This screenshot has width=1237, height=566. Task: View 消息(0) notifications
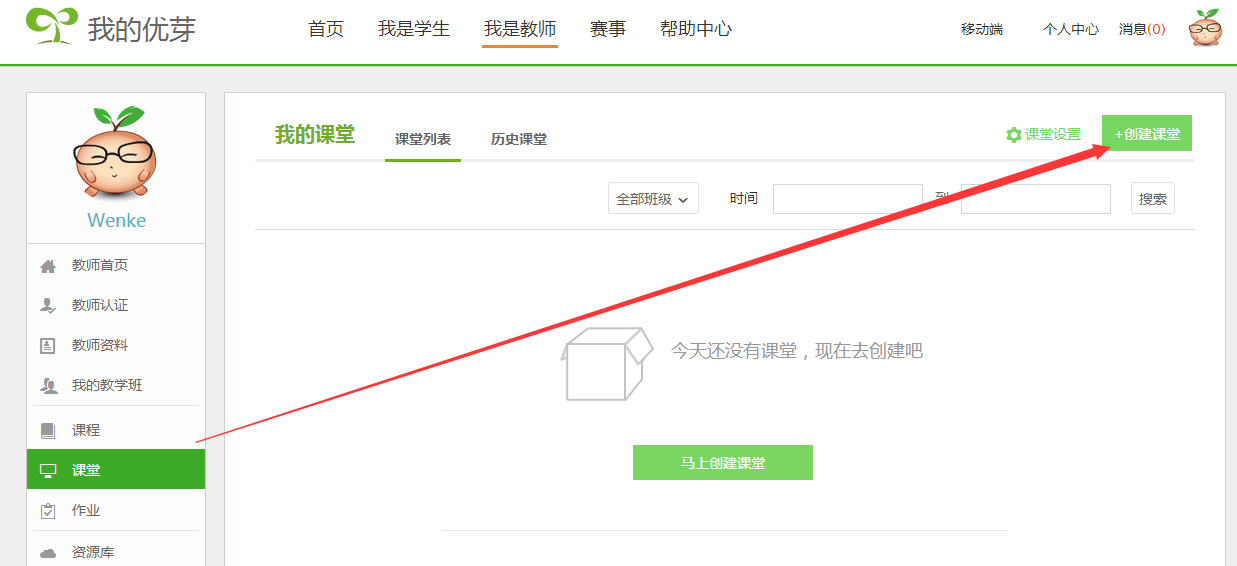[x=1142, y=30]
